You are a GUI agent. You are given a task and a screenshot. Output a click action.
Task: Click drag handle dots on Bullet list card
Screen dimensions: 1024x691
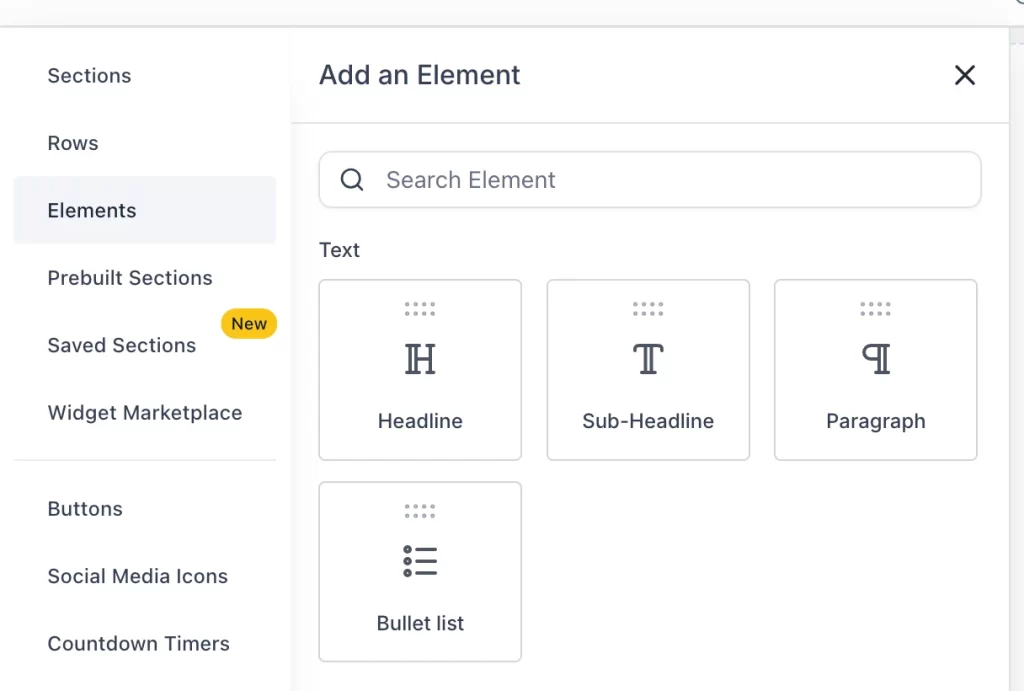[420, 511]
